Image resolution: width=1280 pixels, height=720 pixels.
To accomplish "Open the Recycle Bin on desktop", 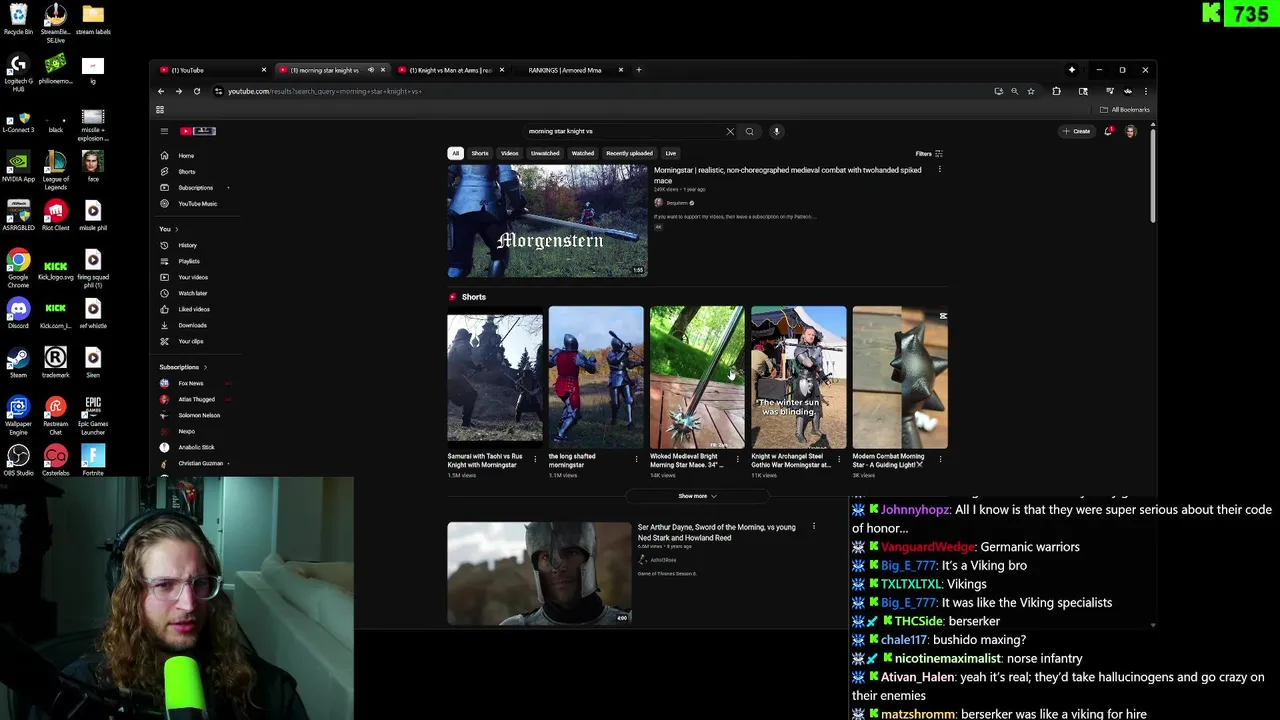I will (x=18, y=19).
